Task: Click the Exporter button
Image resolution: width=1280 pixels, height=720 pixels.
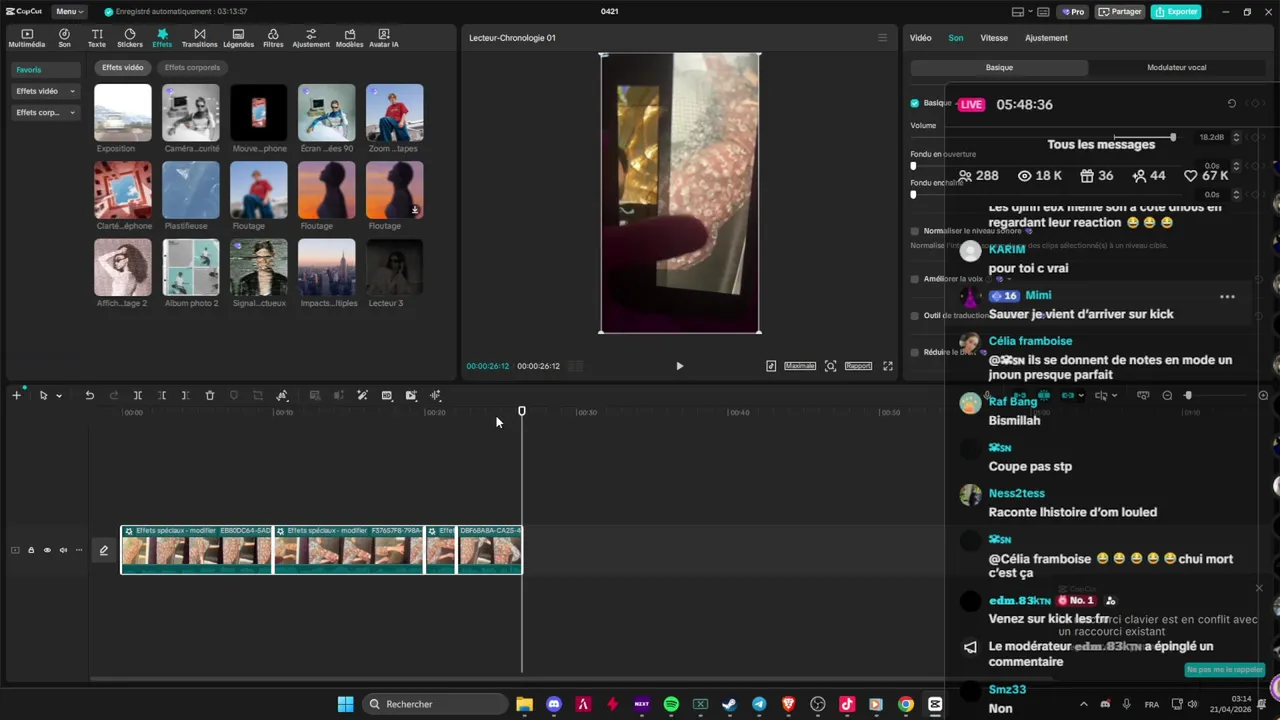Action: [1176, 12]
